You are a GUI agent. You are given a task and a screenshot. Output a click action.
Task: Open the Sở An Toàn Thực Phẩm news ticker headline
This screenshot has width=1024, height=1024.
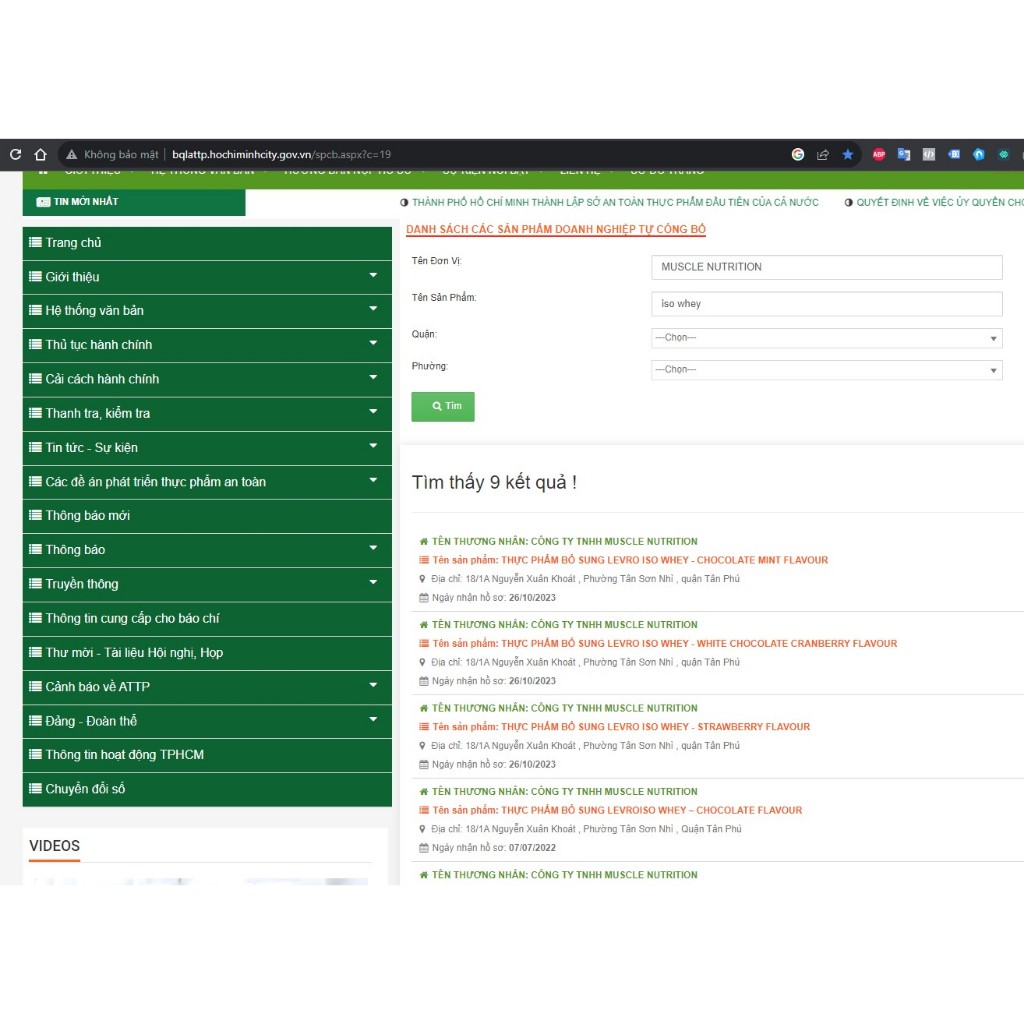pyautogui.click(x=615, y=202)
